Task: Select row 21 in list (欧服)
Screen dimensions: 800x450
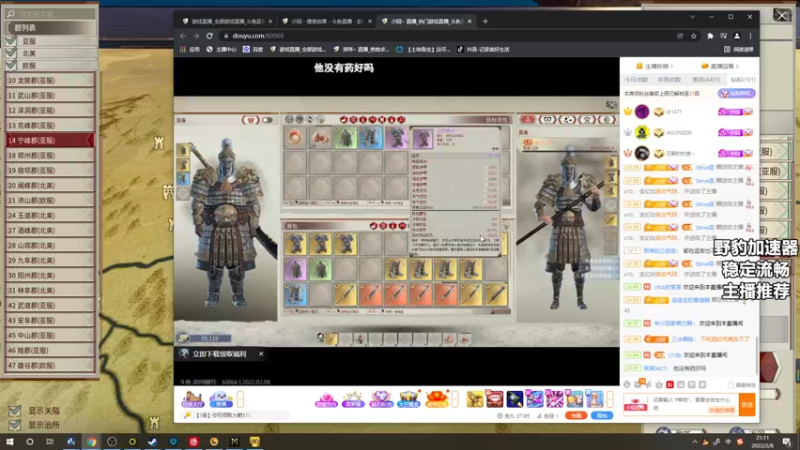Action: pos(50,200)
